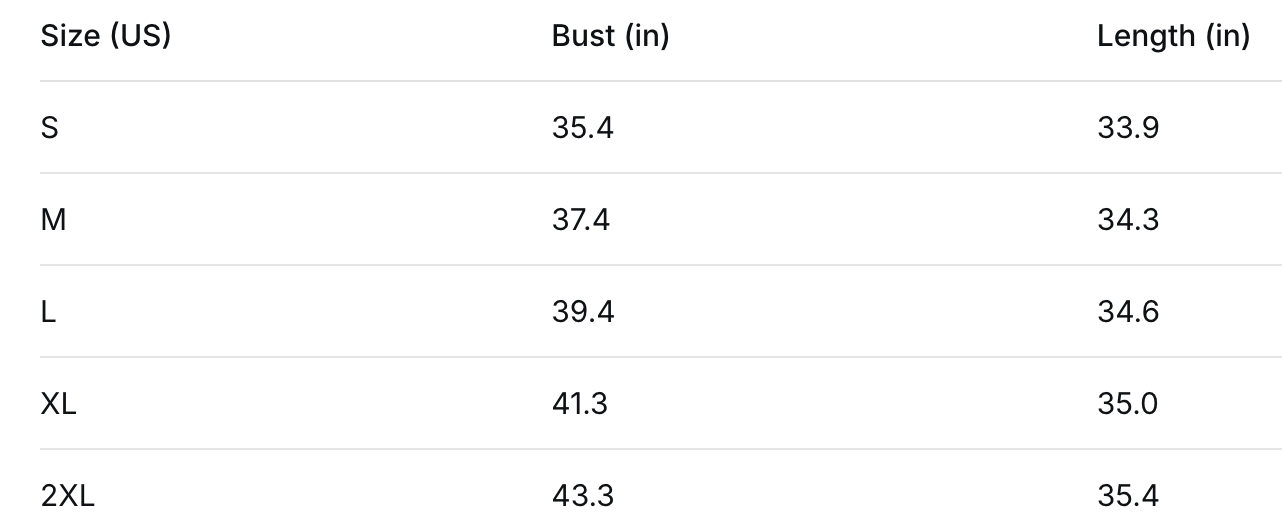Click the Length (in) column header
This screenshot has width=1282, height=530.
click(x=1173, y=36)
